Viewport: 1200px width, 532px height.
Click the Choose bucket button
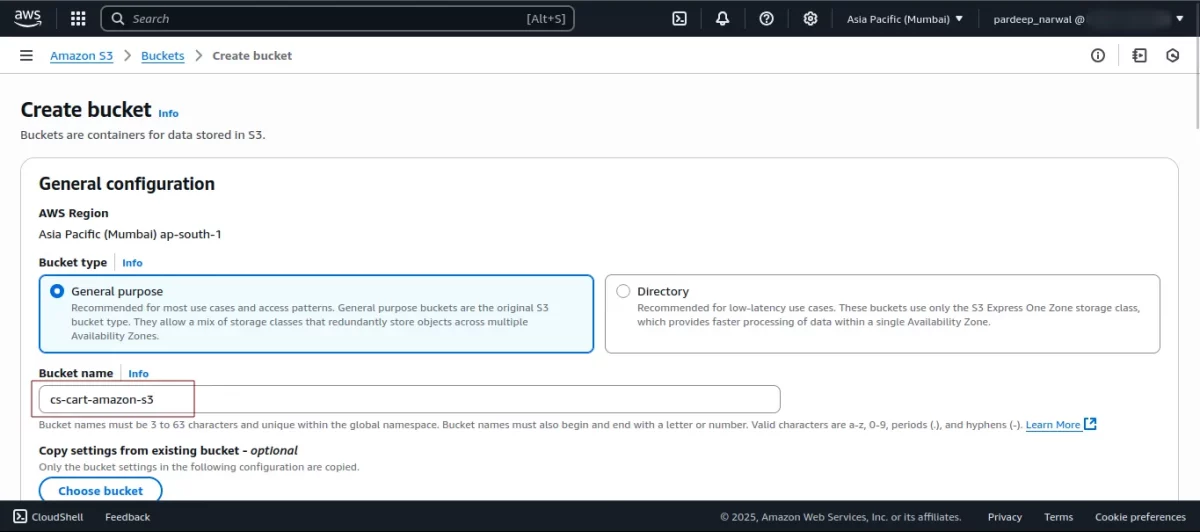coord(100,491)
